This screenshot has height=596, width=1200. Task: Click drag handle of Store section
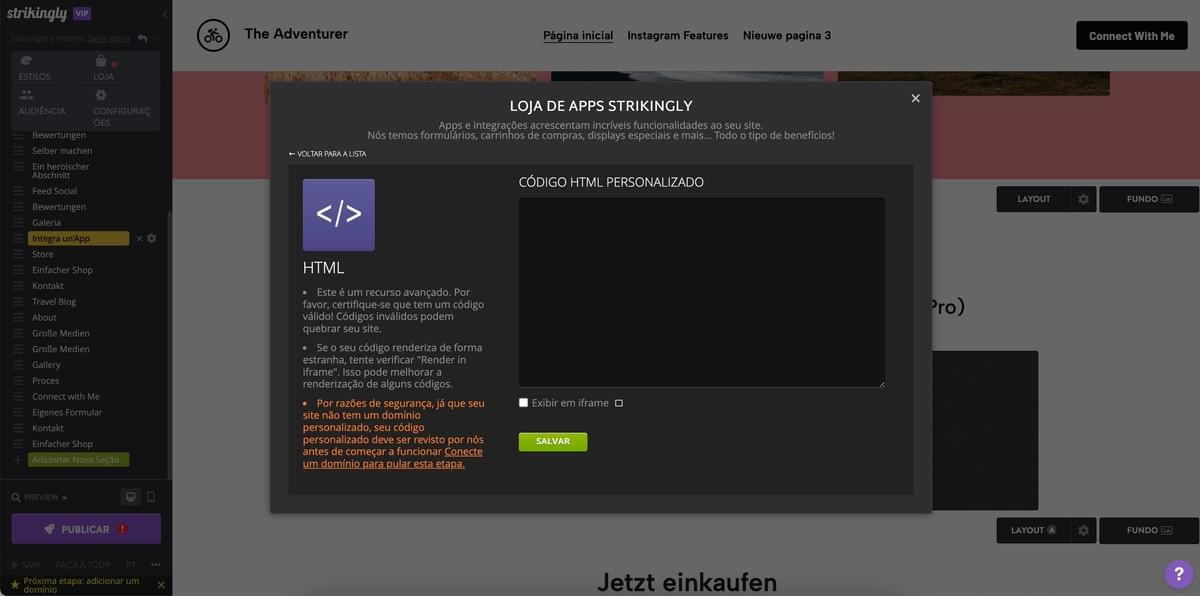click(x=18, y=254)
